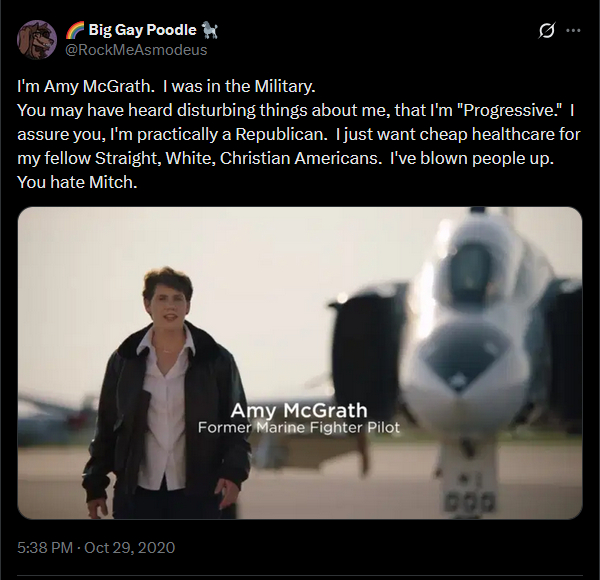600x580 pixels.
Task: Click "Former Marine Fighter Pilot" caption text
Action: tap(298, 428)
